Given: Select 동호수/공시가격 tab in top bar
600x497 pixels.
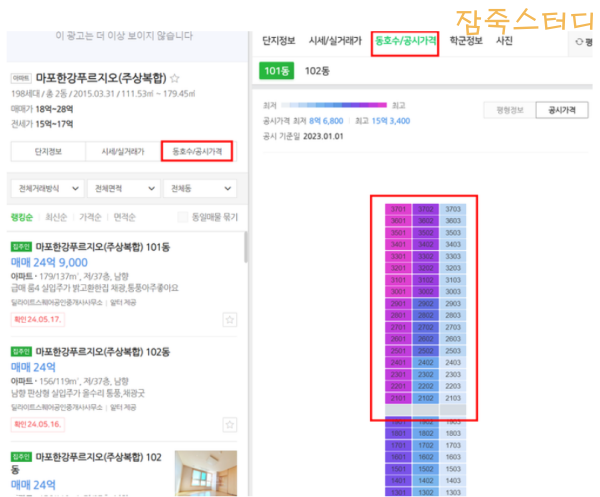Looking at the screenshot, I should (405, 41).
